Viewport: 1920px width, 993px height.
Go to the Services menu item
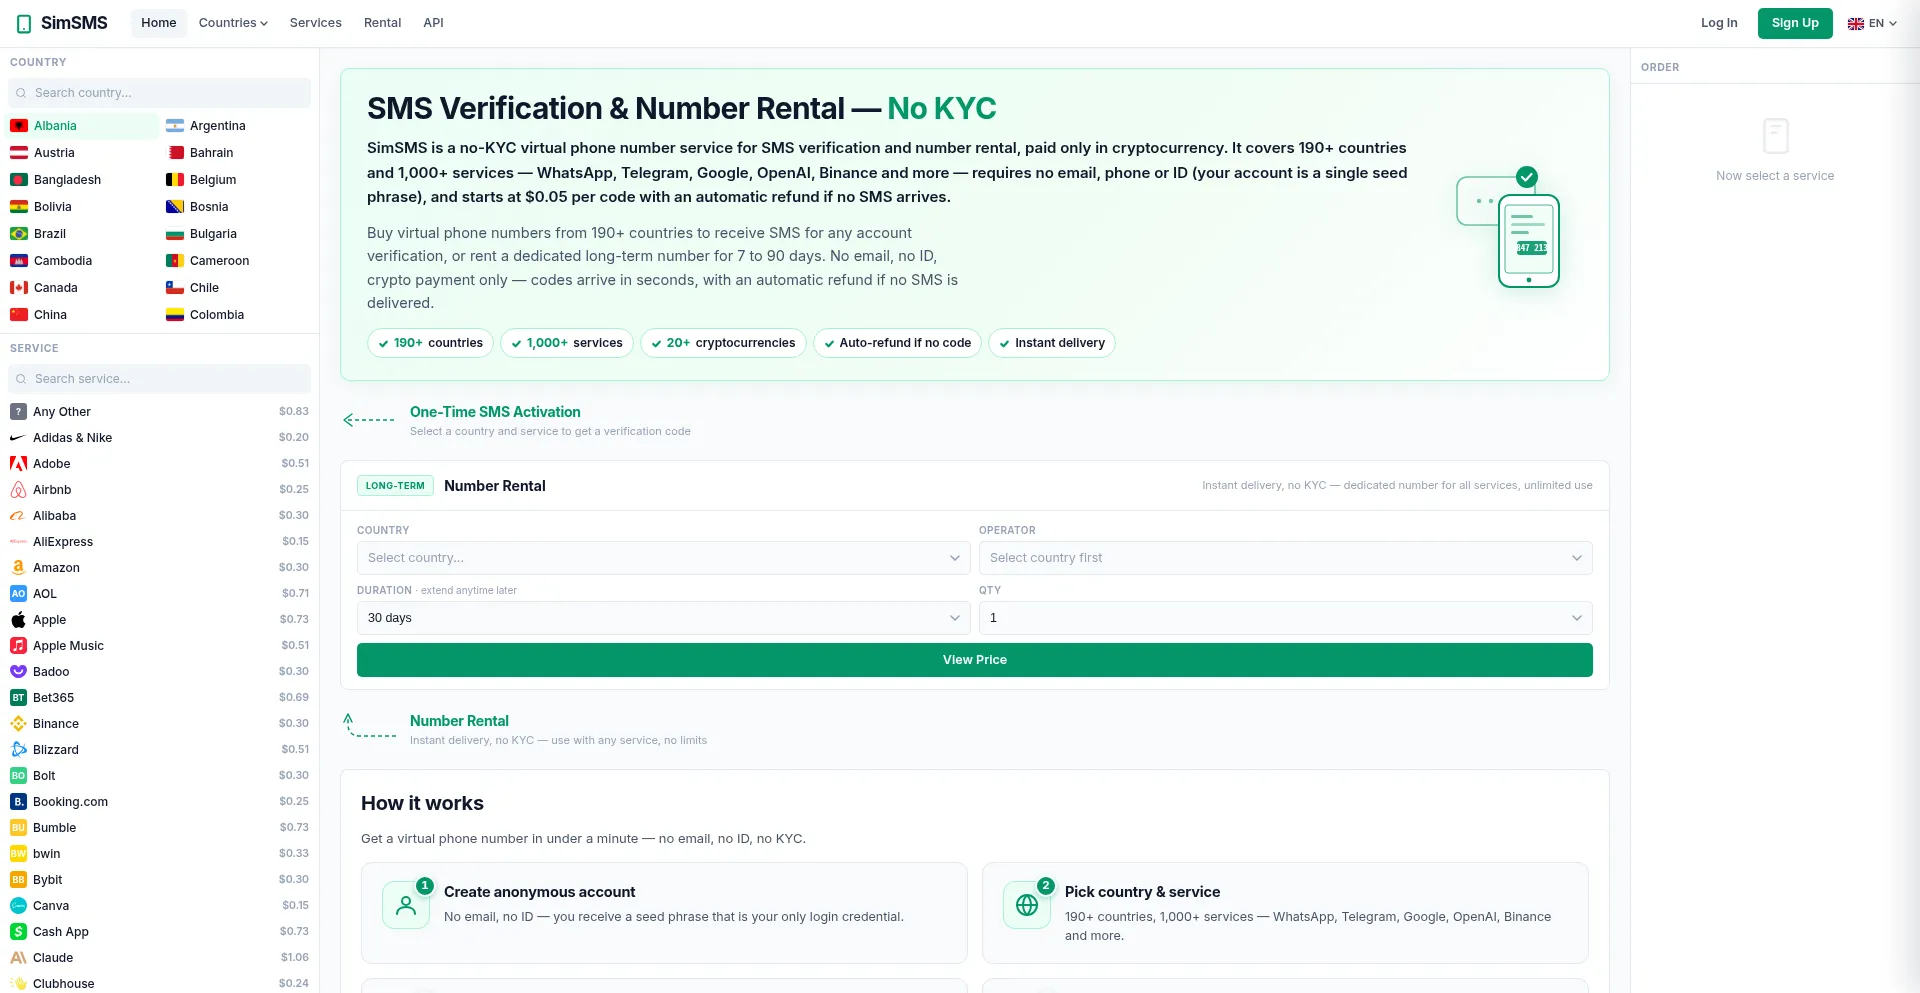click(315, 23)
